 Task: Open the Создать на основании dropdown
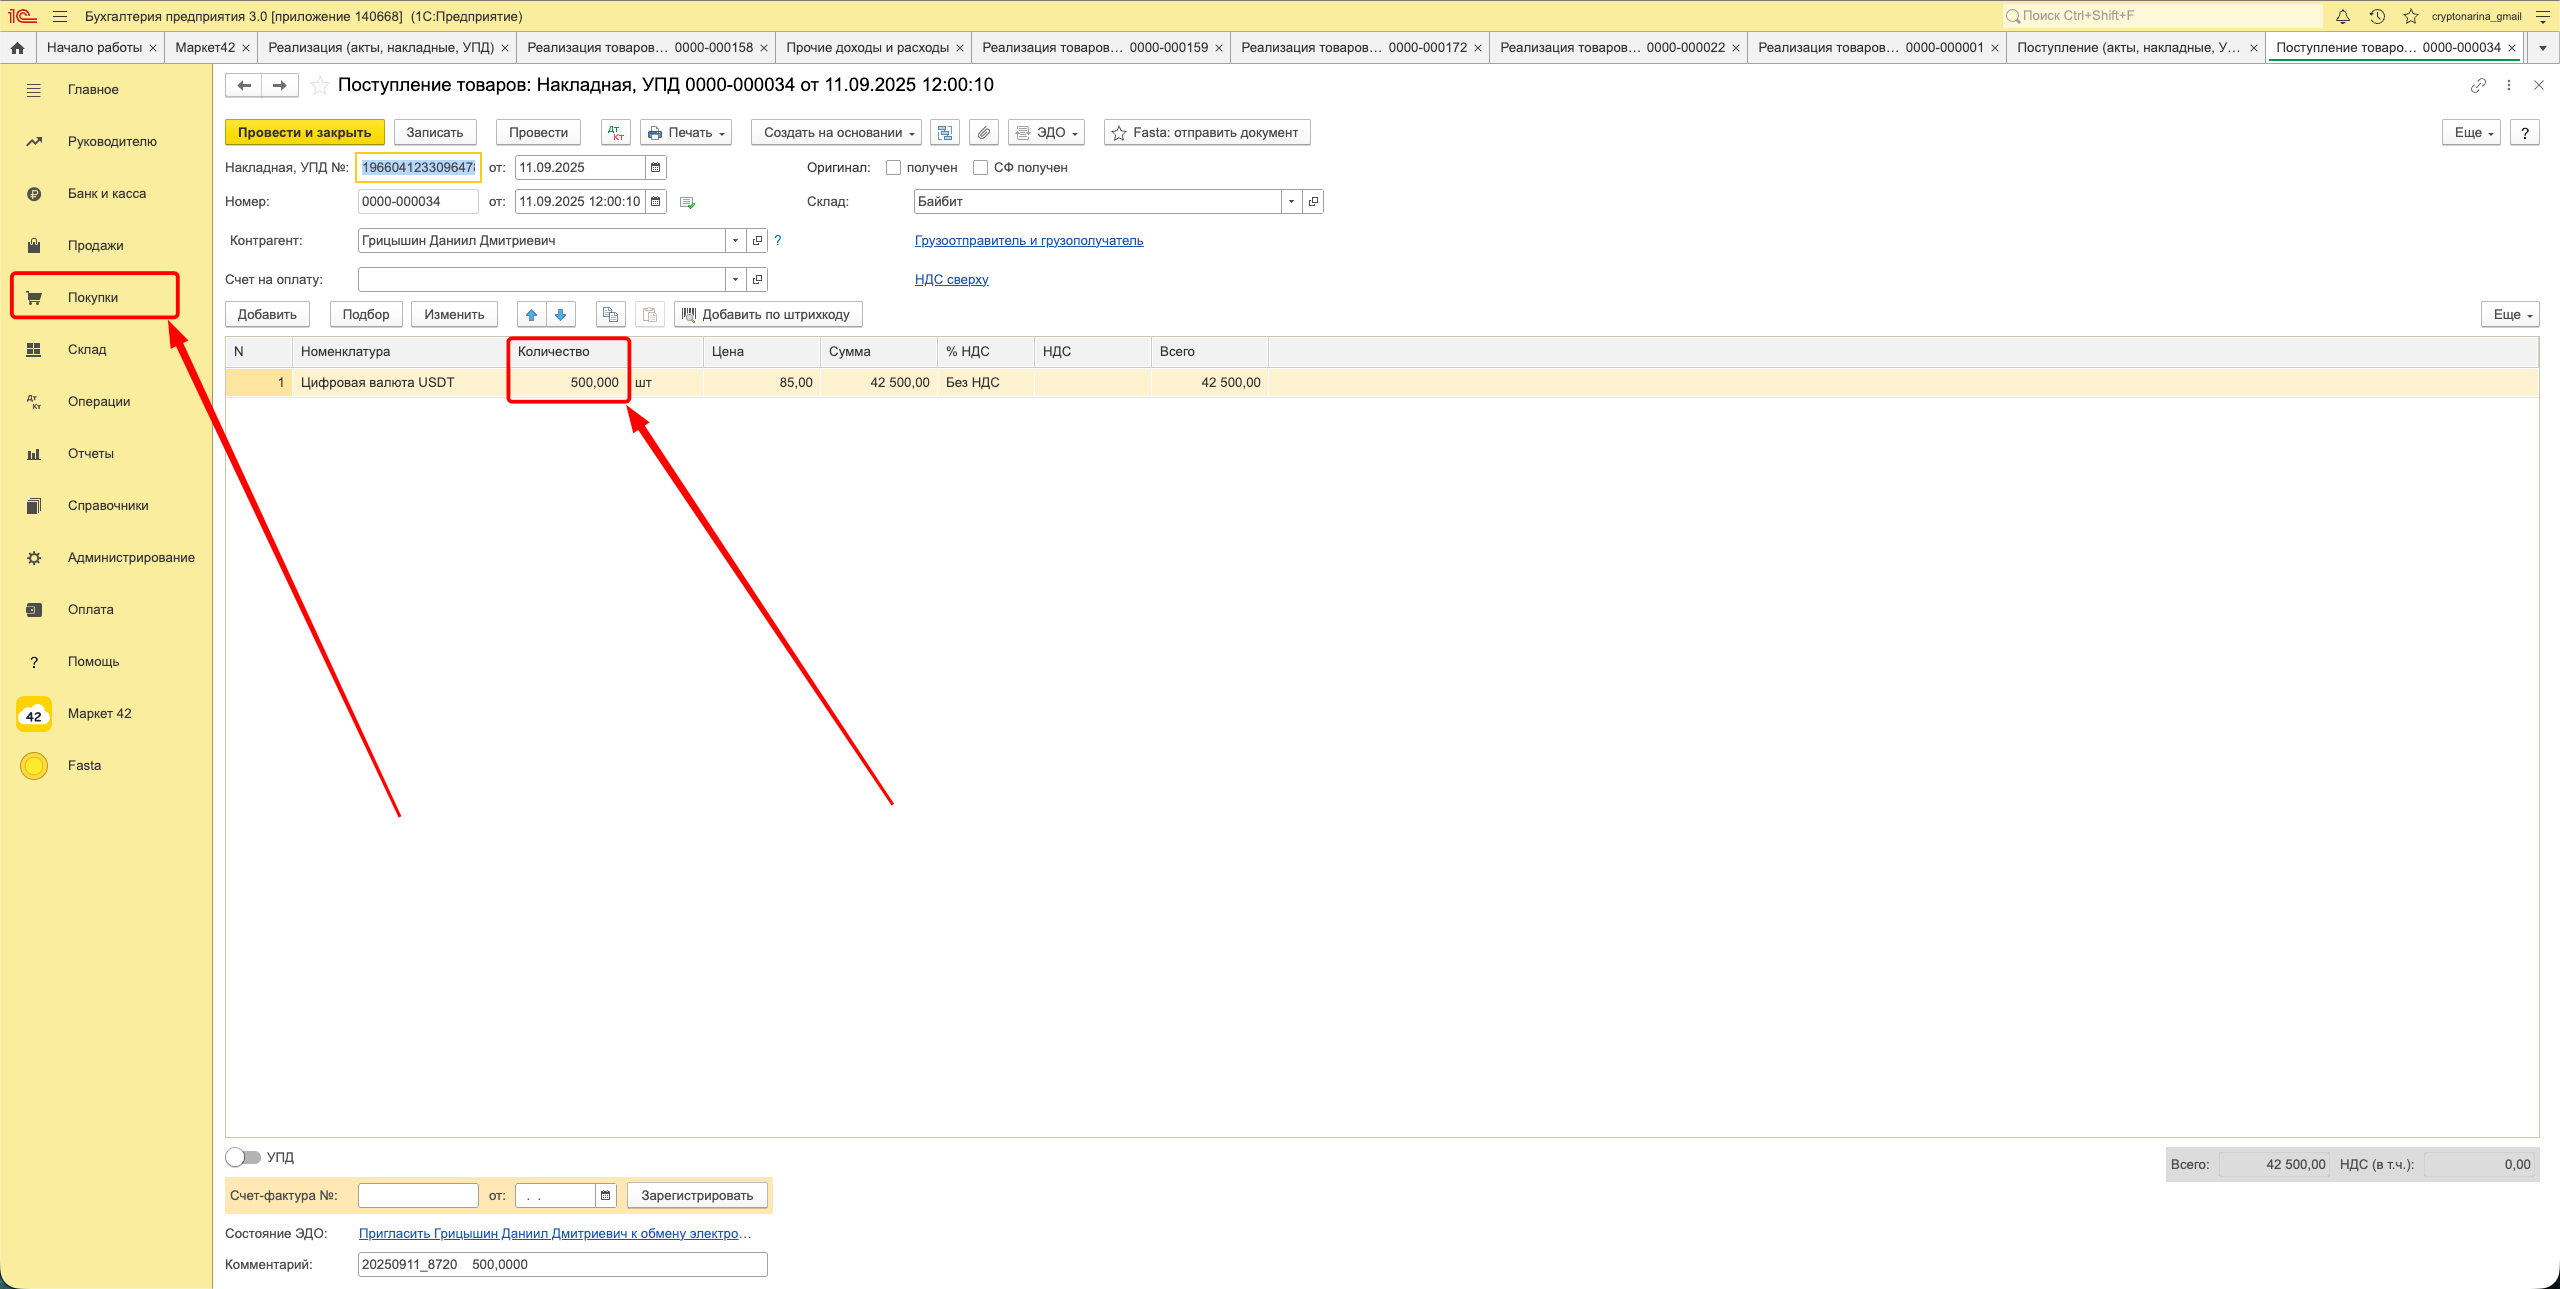coord(838,132)
